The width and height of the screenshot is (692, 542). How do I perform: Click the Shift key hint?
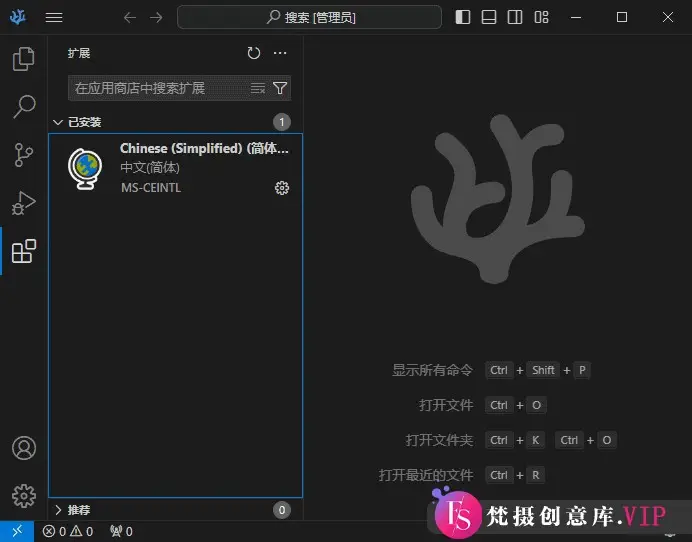coord(543,370)
